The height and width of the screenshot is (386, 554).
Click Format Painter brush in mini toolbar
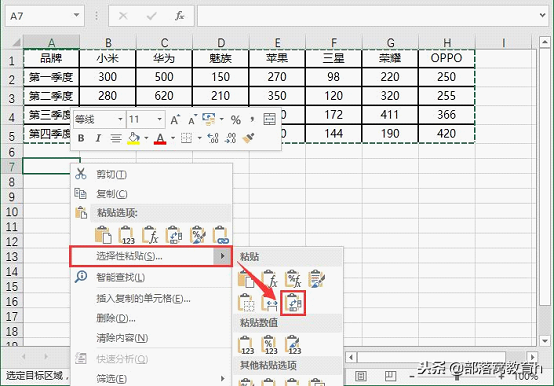click(x=248, y=138)
